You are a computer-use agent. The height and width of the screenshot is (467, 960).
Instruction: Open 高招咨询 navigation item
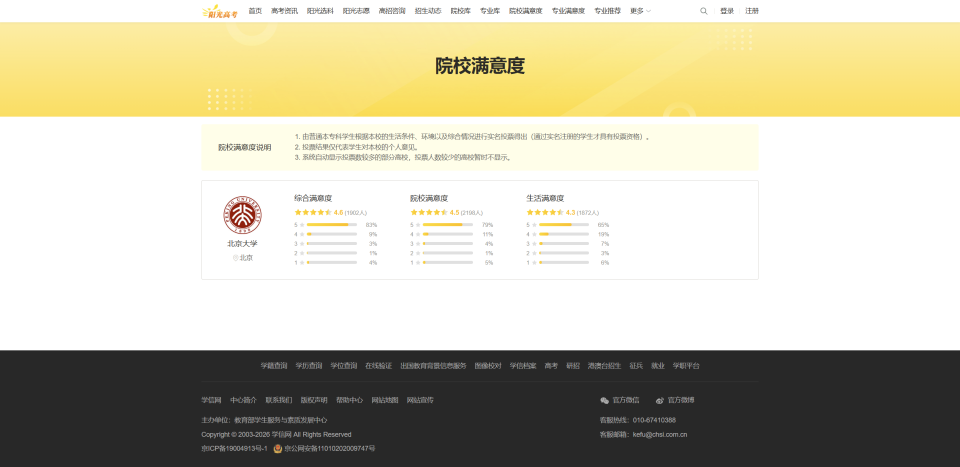(x=392, y=11)
